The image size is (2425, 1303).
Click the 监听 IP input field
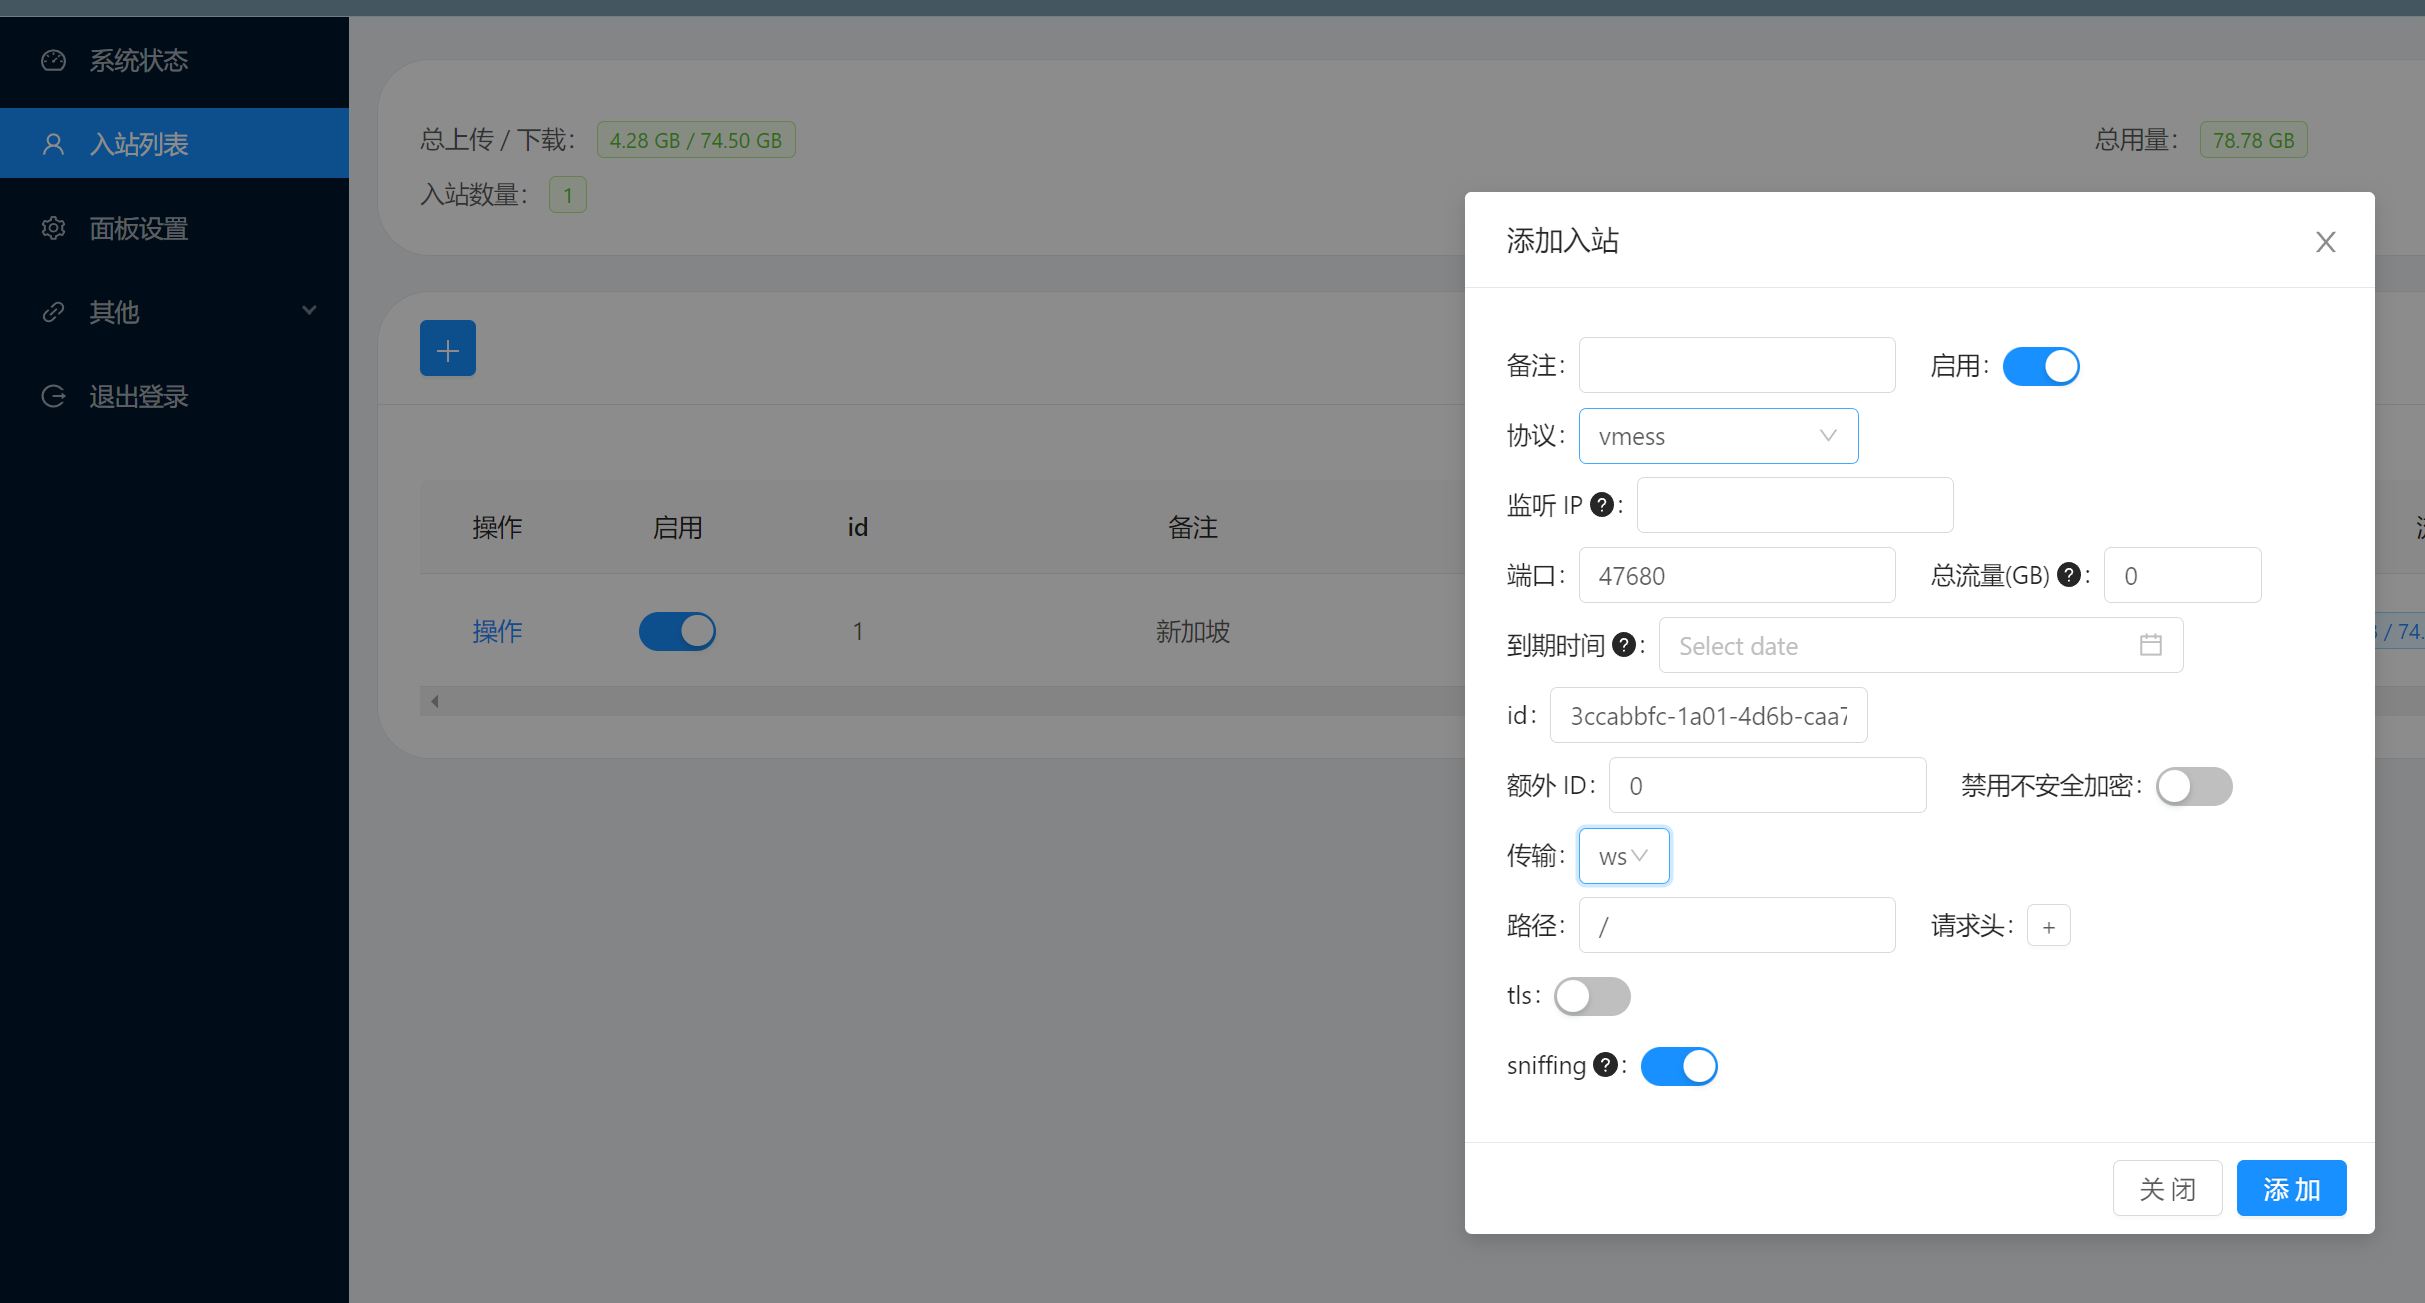1794,505
